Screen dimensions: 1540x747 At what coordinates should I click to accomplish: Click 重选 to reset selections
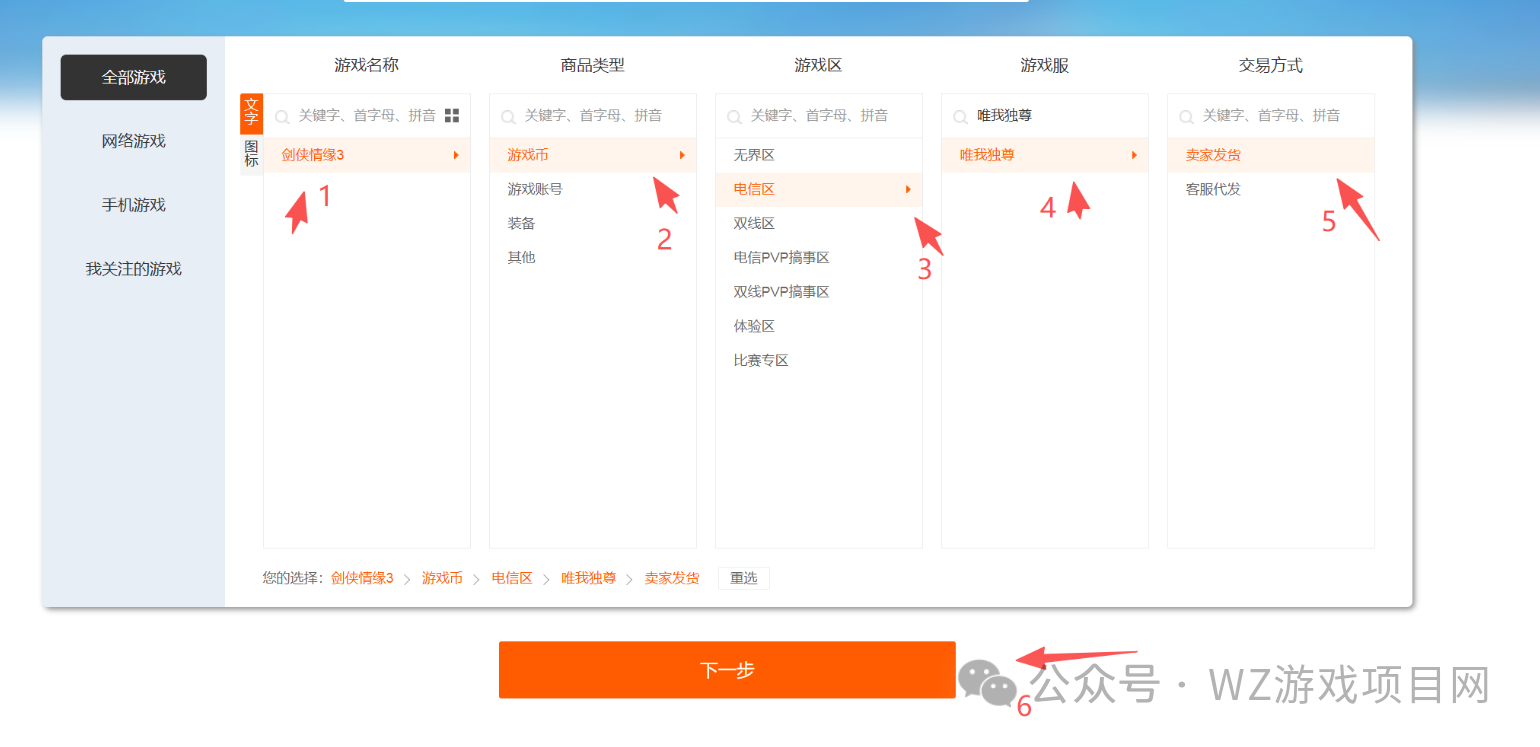(743, 578)
